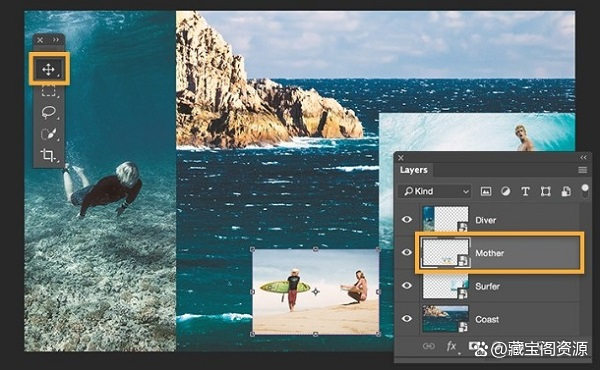Open the Layers panel menu
Viewport: 600px width, 370px height.
(582, 170)
